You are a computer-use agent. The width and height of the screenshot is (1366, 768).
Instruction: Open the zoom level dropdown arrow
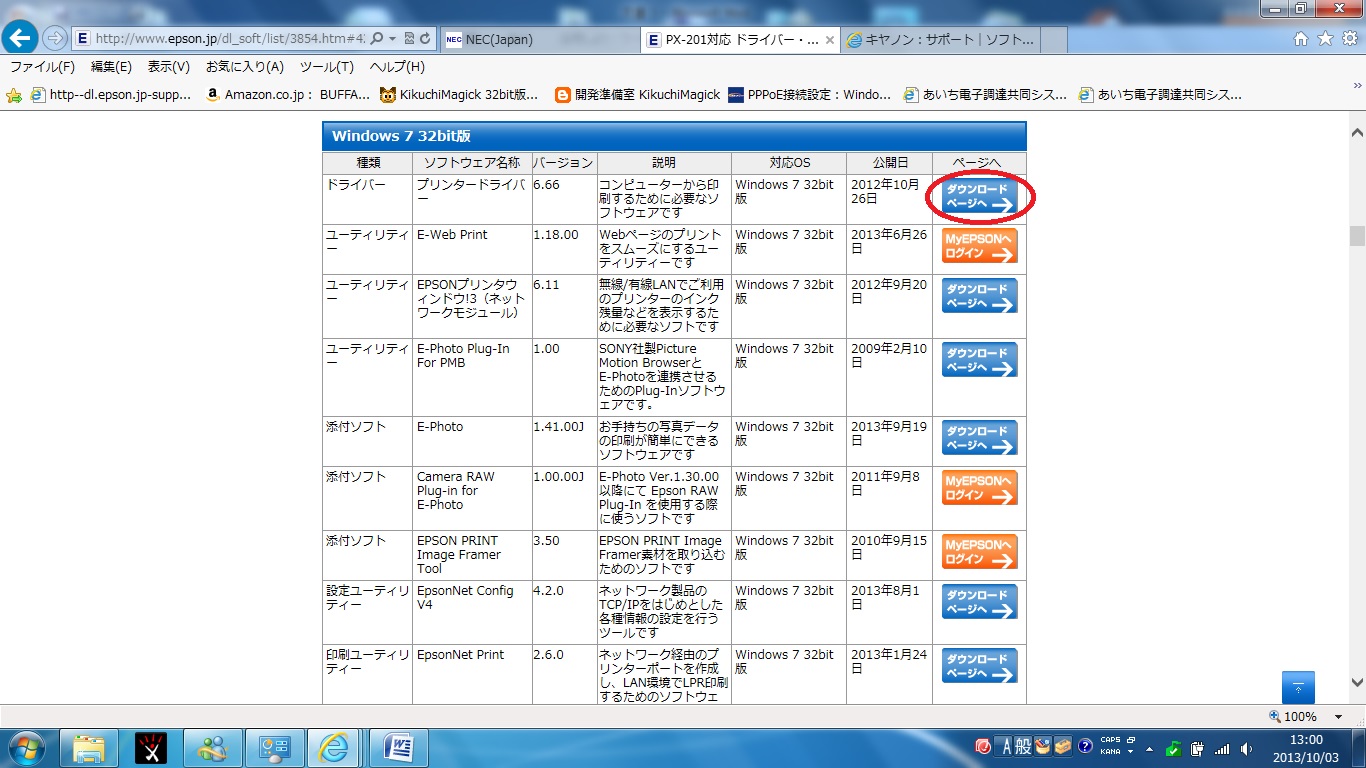[1338, 716]
